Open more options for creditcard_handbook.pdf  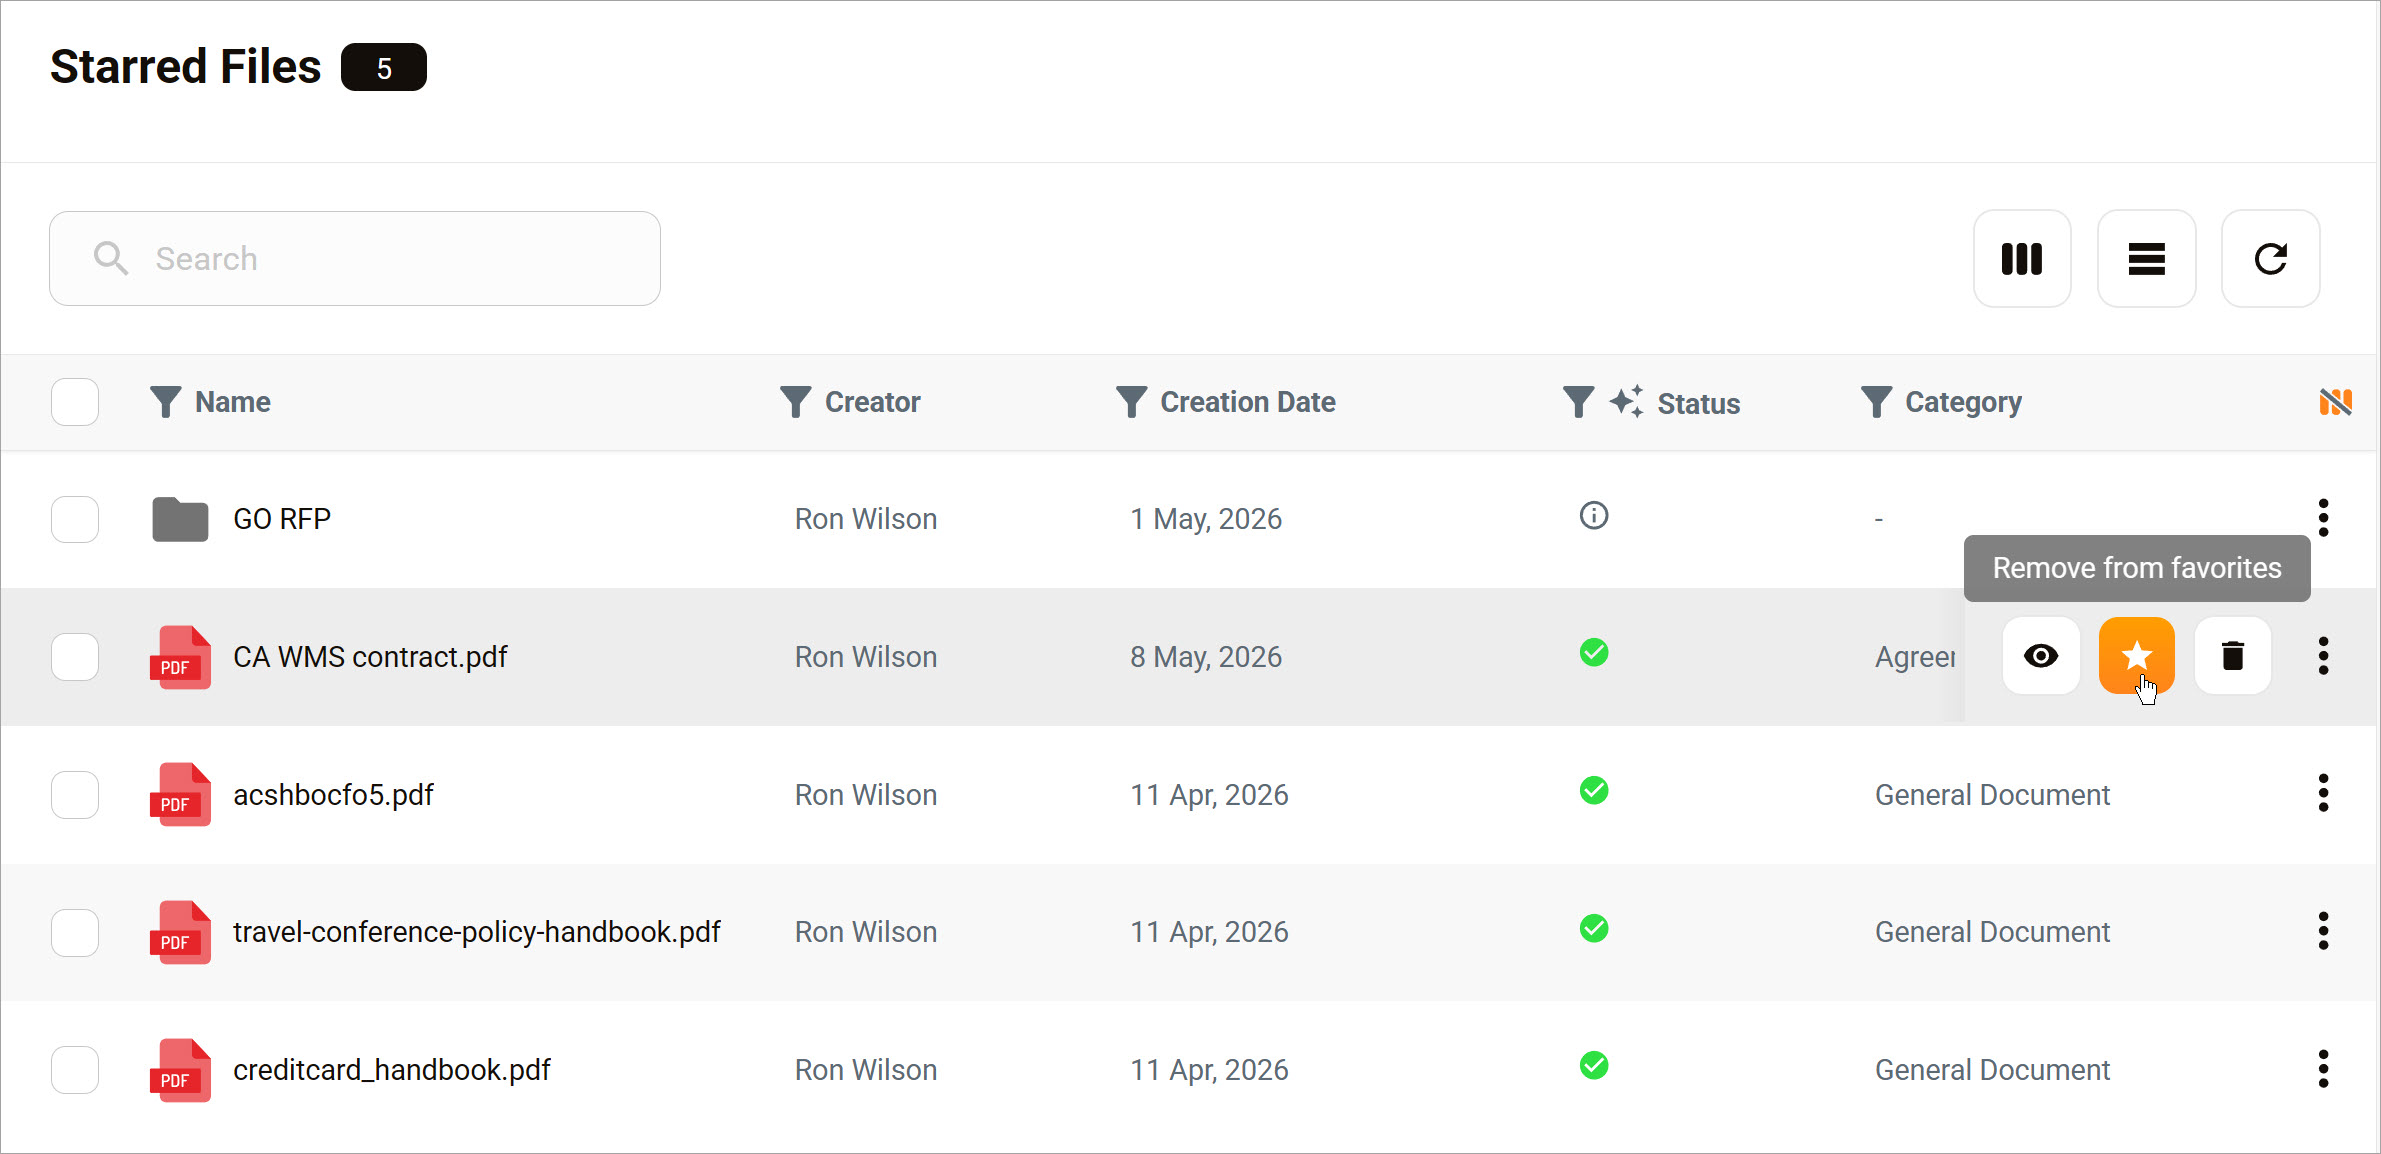[x=2323, y=1069]
